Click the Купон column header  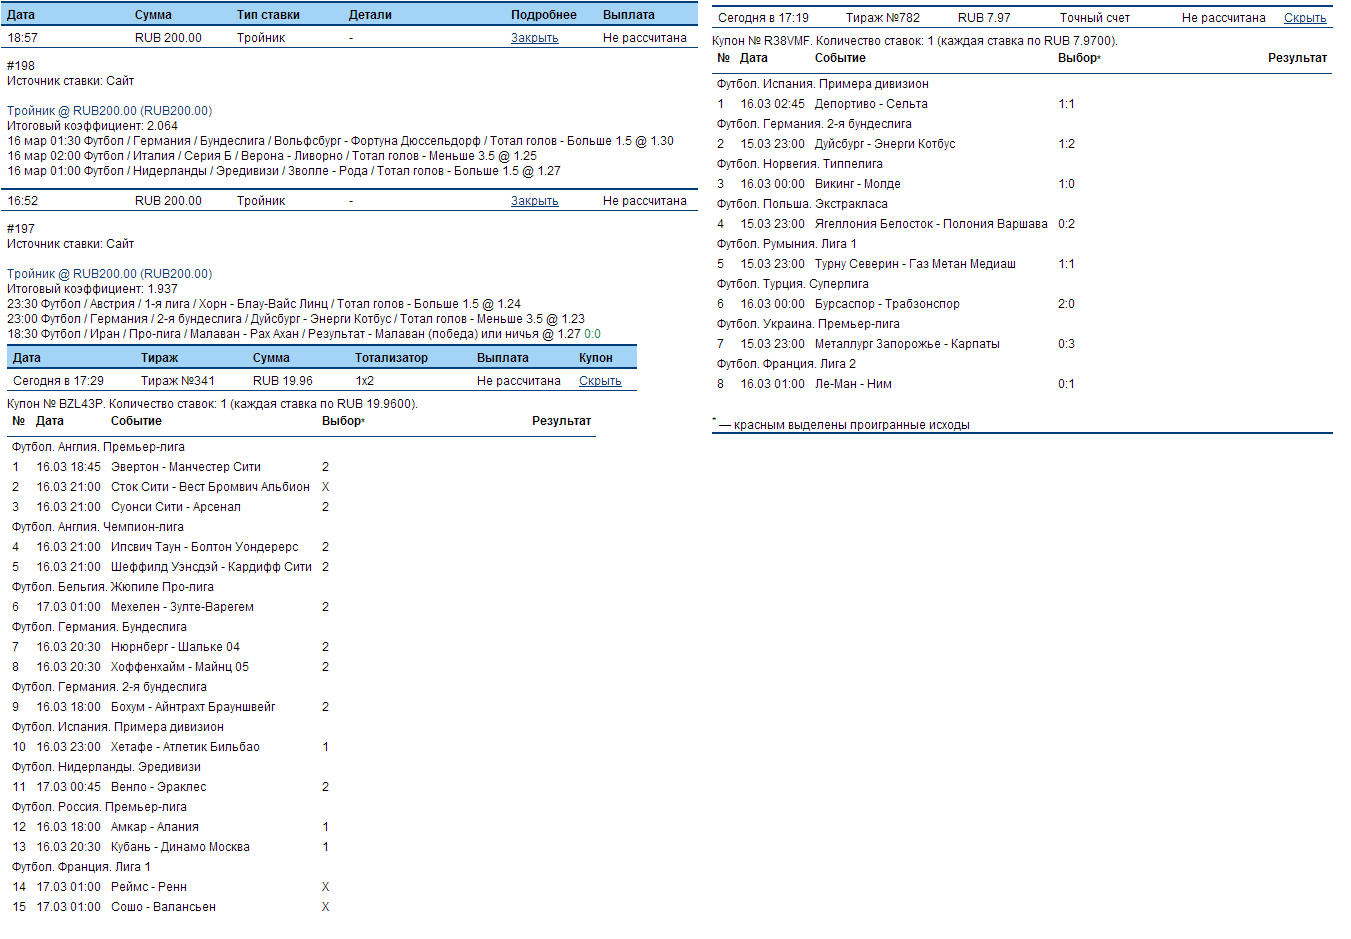coord(596,358)
